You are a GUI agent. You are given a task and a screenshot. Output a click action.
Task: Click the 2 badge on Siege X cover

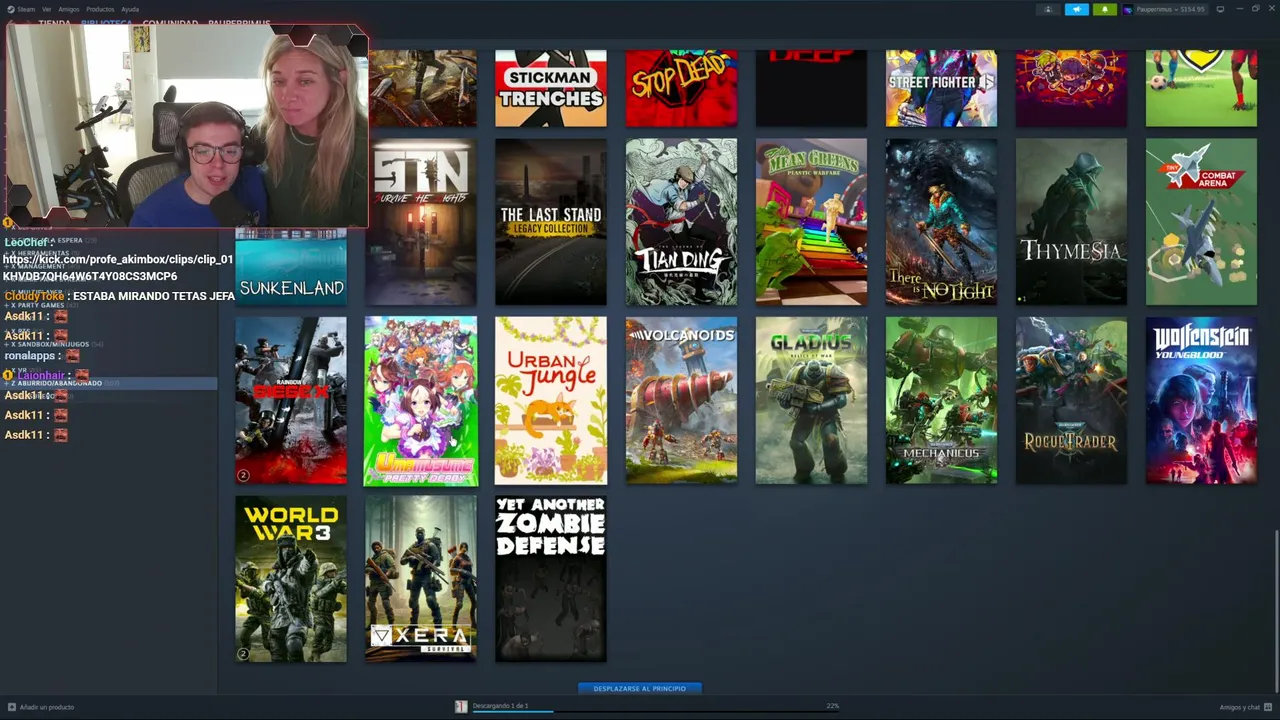[x=243, y=475]
